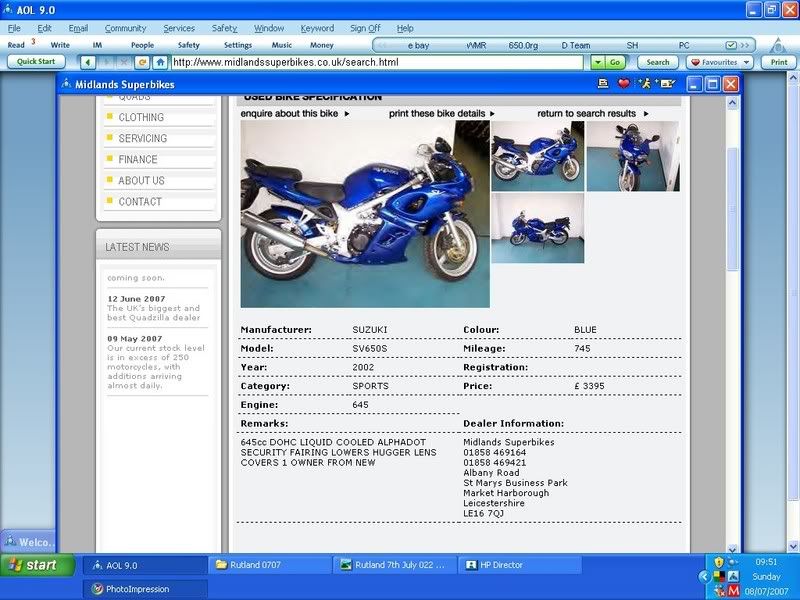Click the Stop loading X icon
Image resolution: width=800 pixels, height=600 pixels.
[x=124, y=62]
